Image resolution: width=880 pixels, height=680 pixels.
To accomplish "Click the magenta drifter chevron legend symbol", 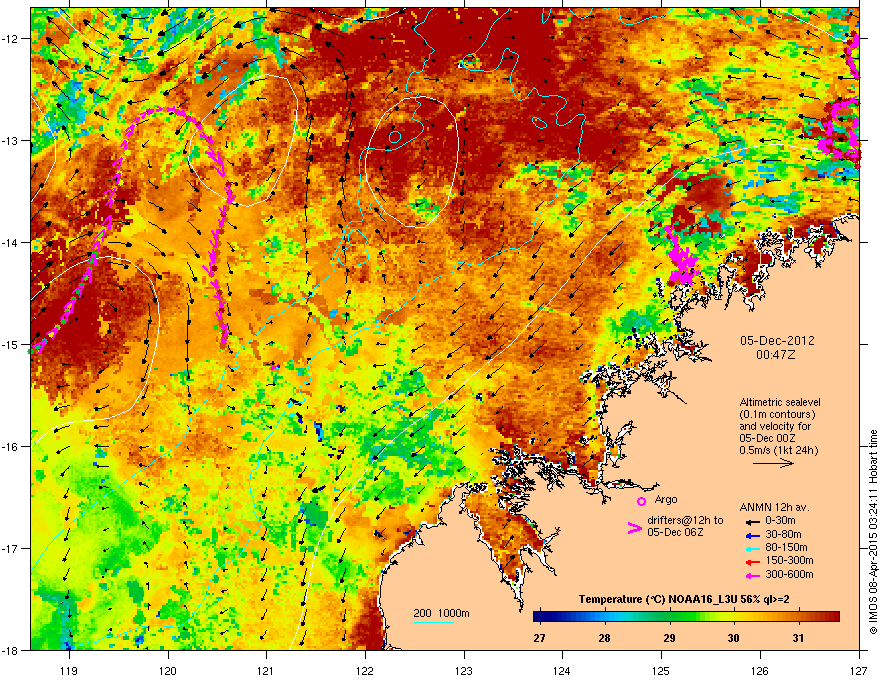I will [634, 527].
